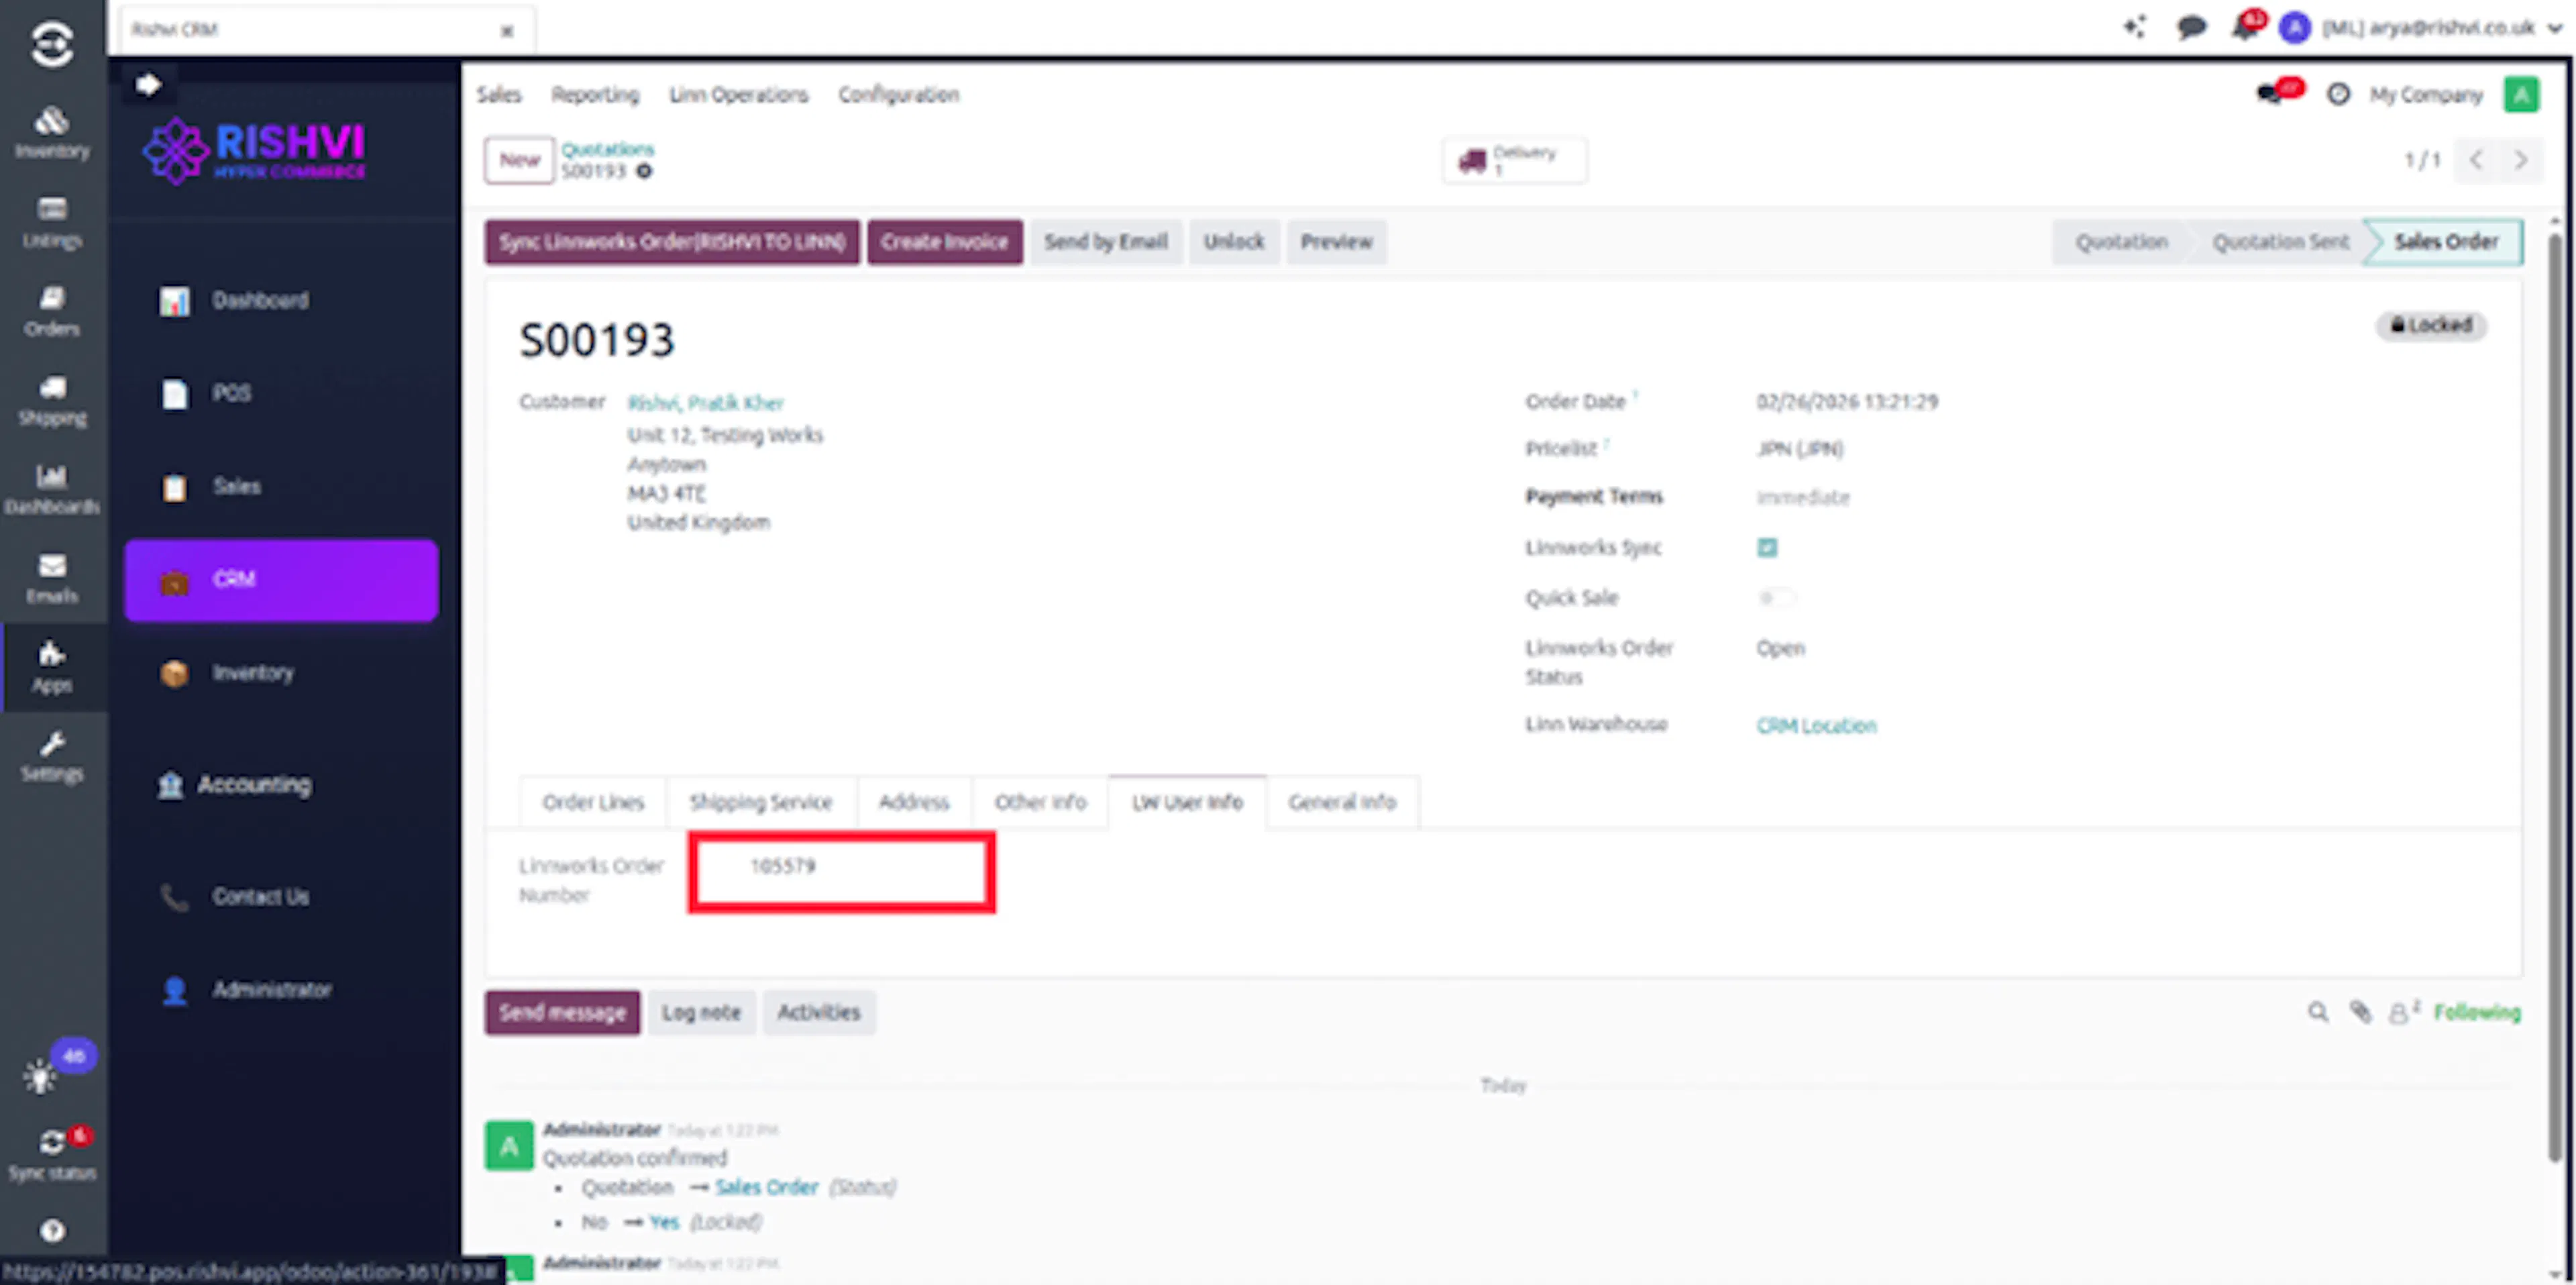
Task: Switch to the LW User Info tab
Action: coord(1187,802)
